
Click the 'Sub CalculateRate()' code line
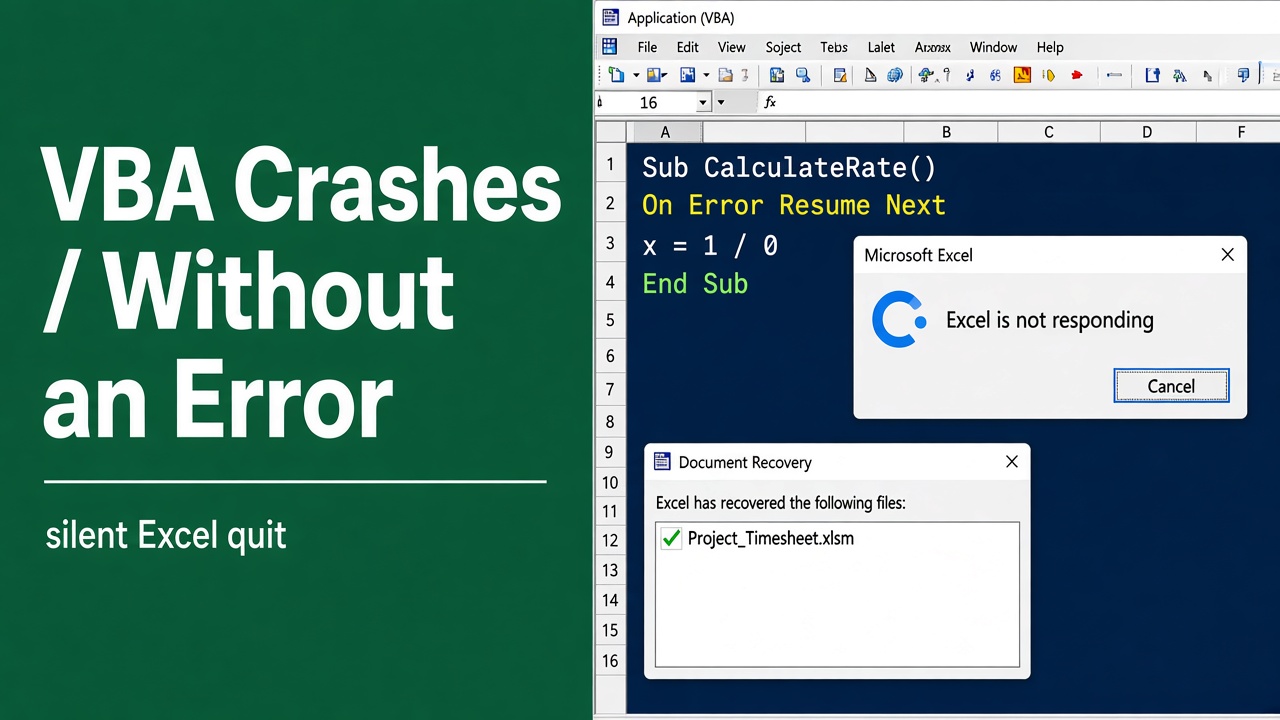click(x=789, y=168)
